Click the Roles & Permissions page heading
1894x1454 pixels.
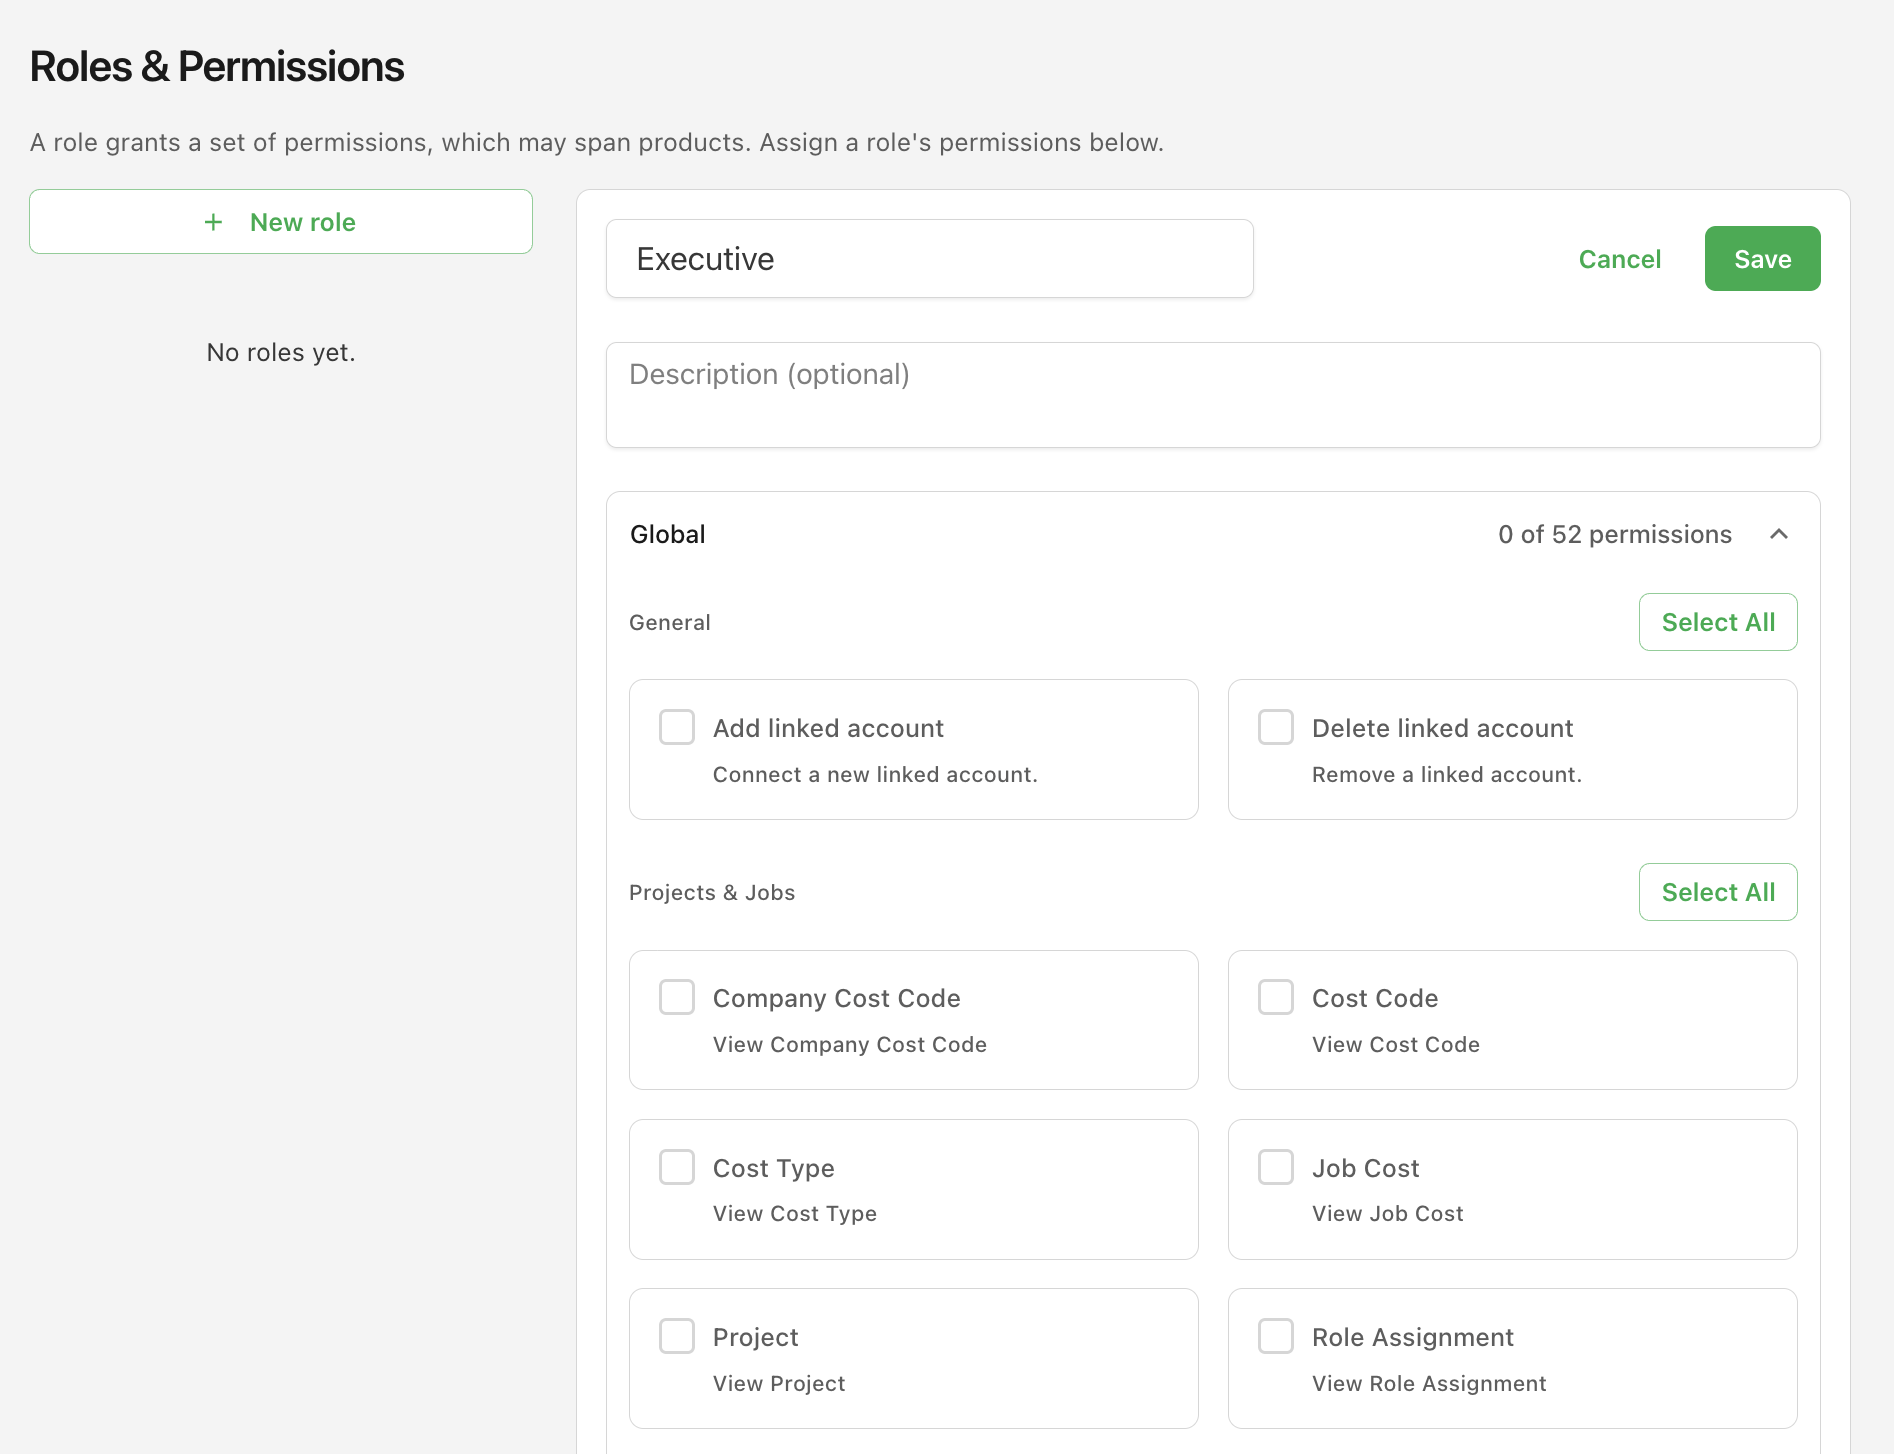click(217, 67)
